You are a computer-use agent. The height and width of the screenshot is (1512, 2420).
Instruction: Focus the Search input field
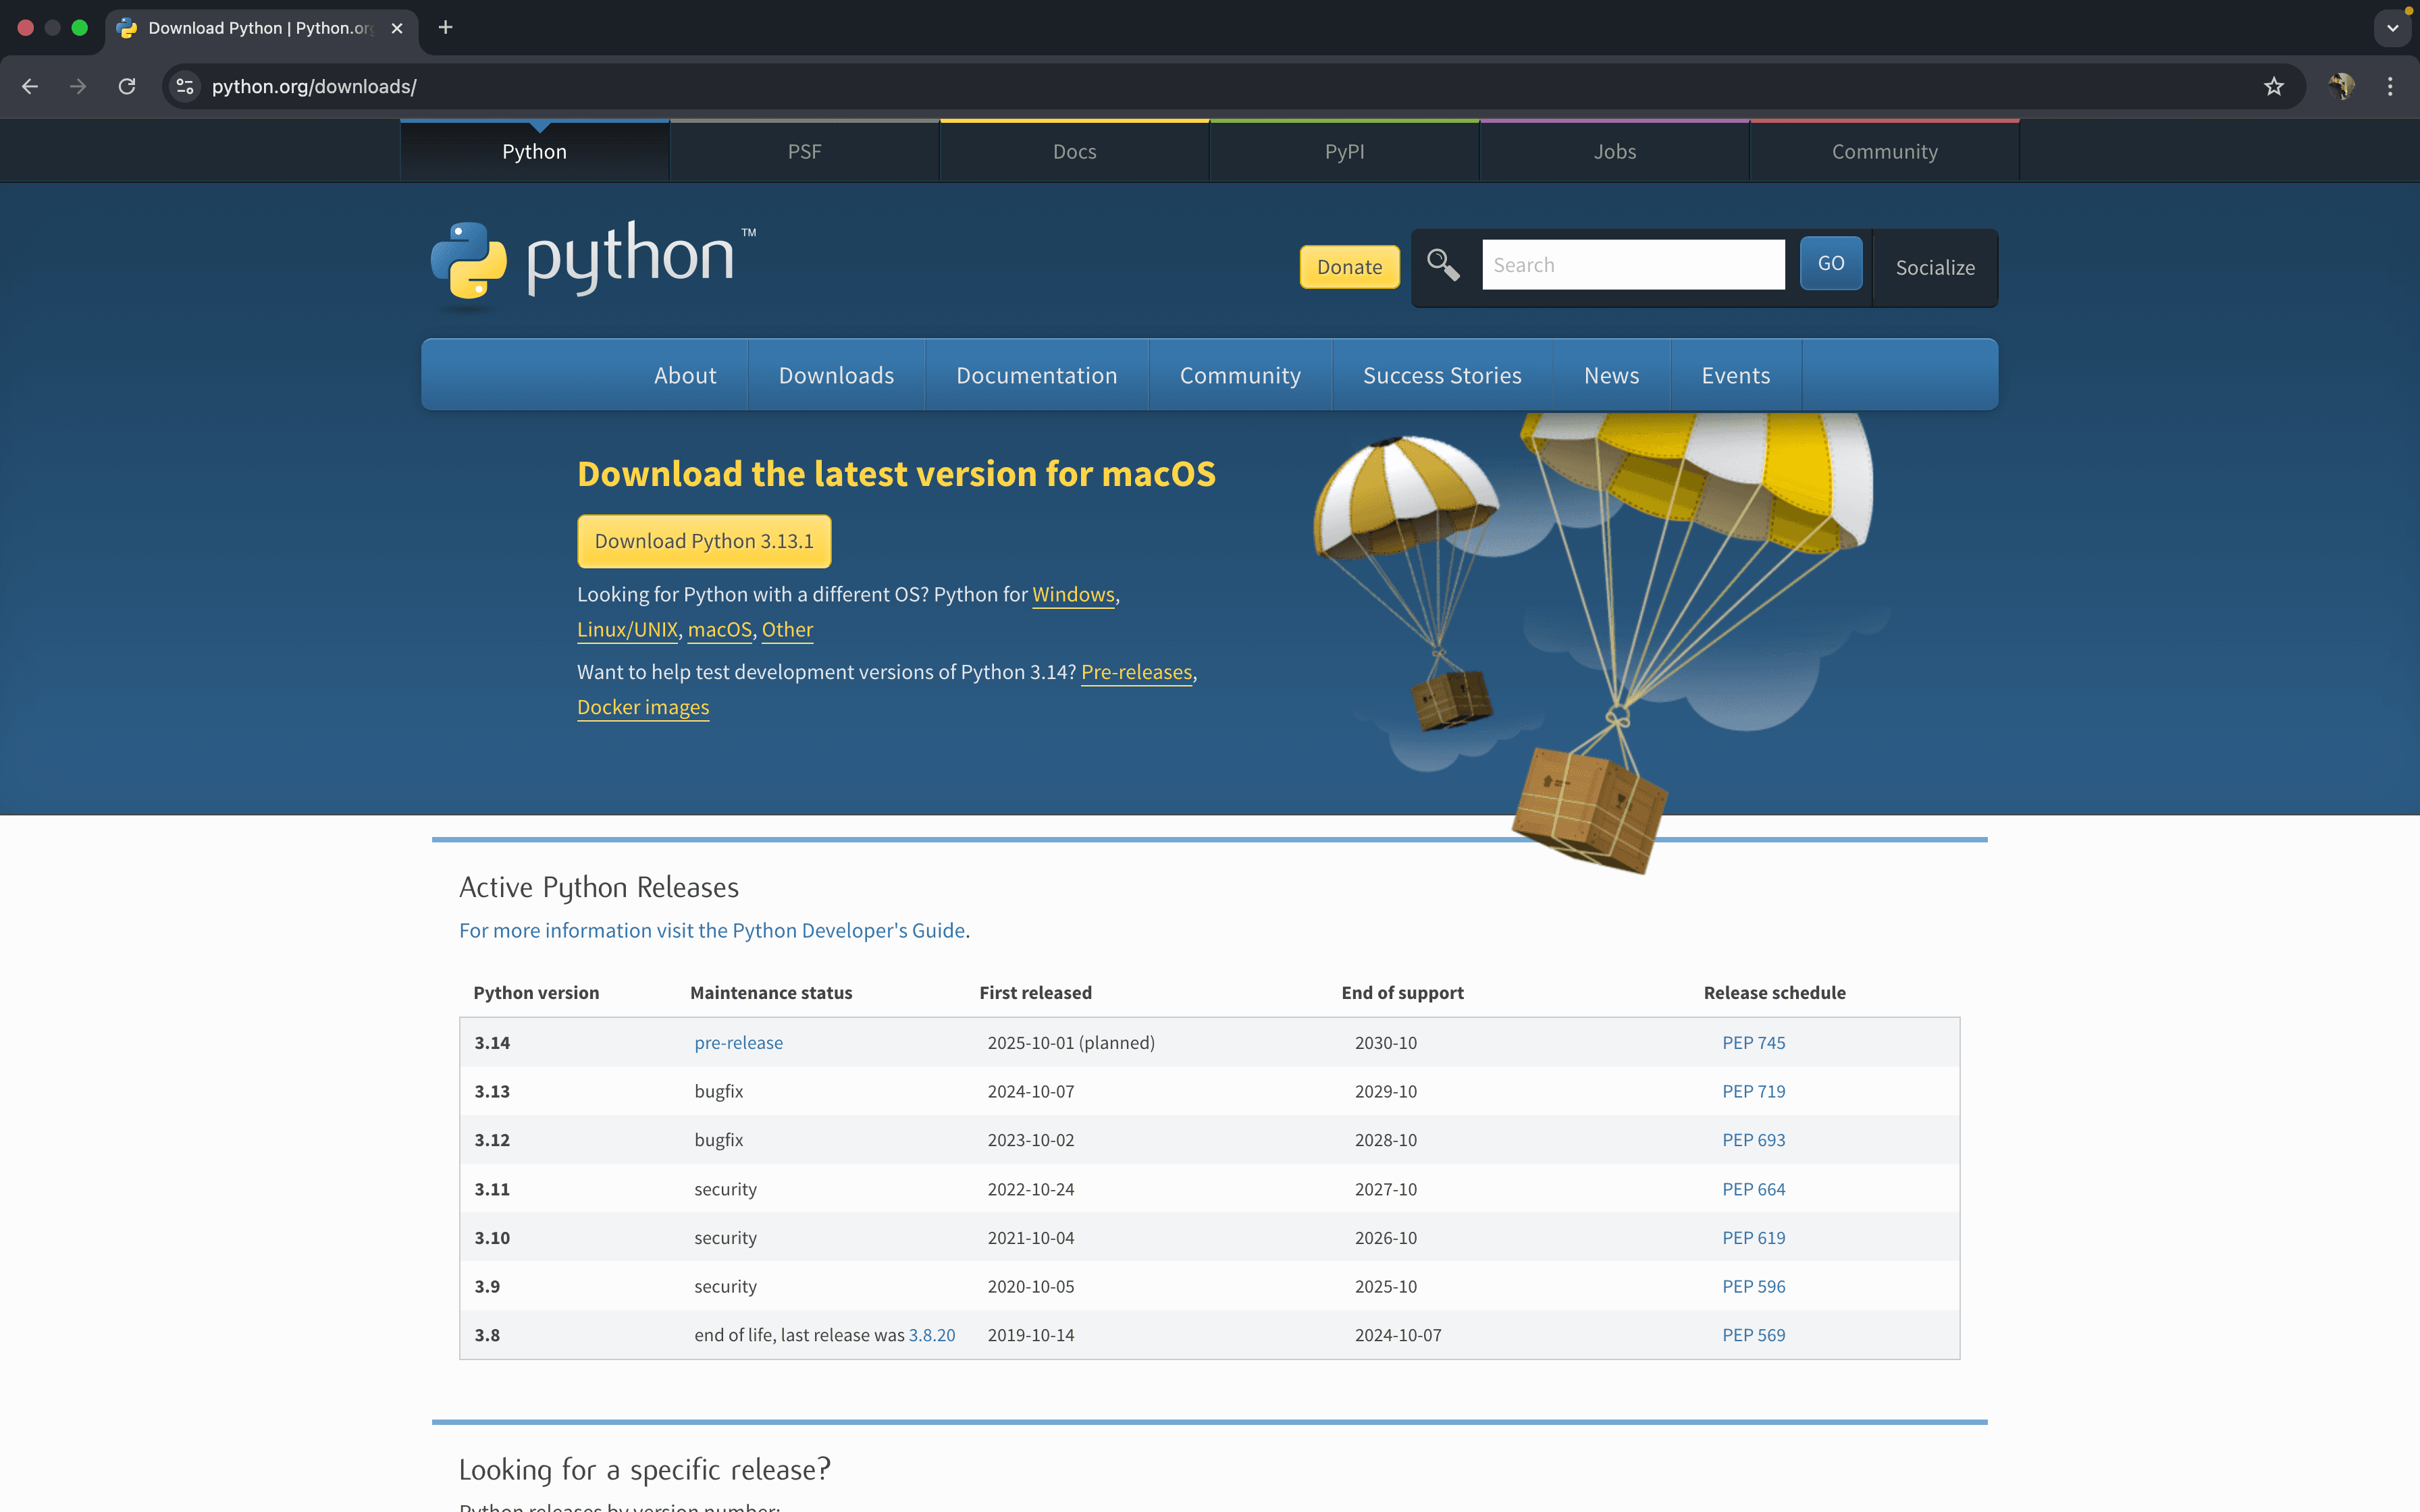[x=1633, y=264]
